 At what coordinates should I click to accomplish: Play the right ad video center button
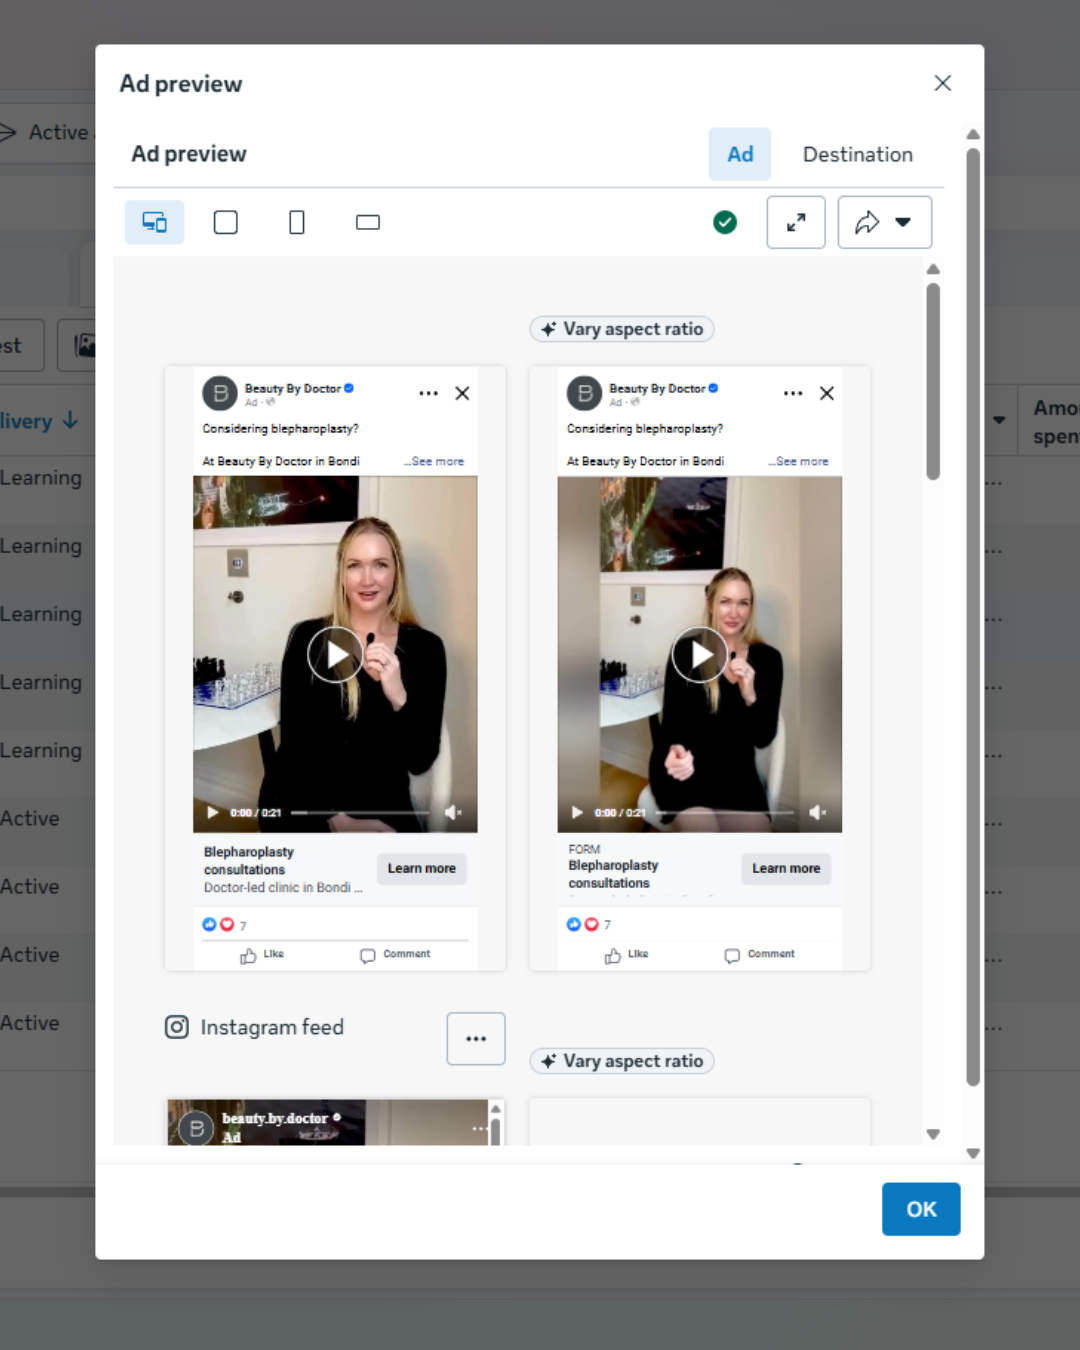[x=700, y=655]
